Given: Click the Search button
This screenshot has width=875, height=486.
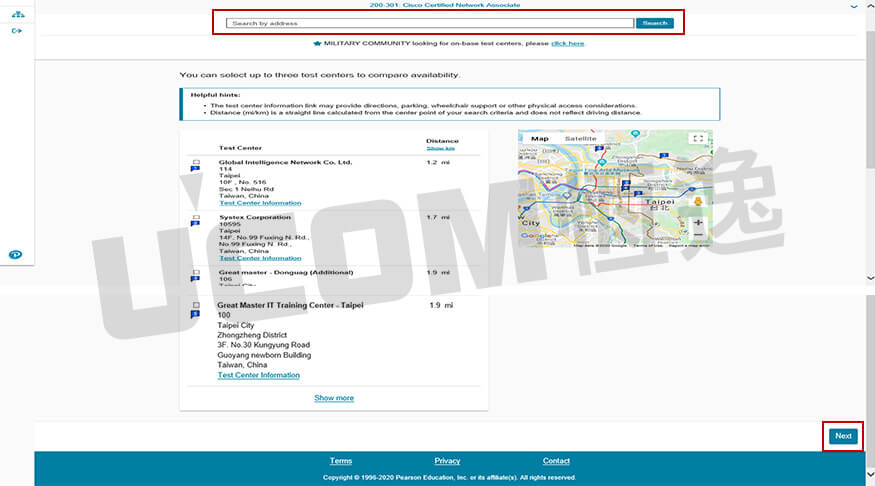Looking at the screenshot, I should [655, 23].
